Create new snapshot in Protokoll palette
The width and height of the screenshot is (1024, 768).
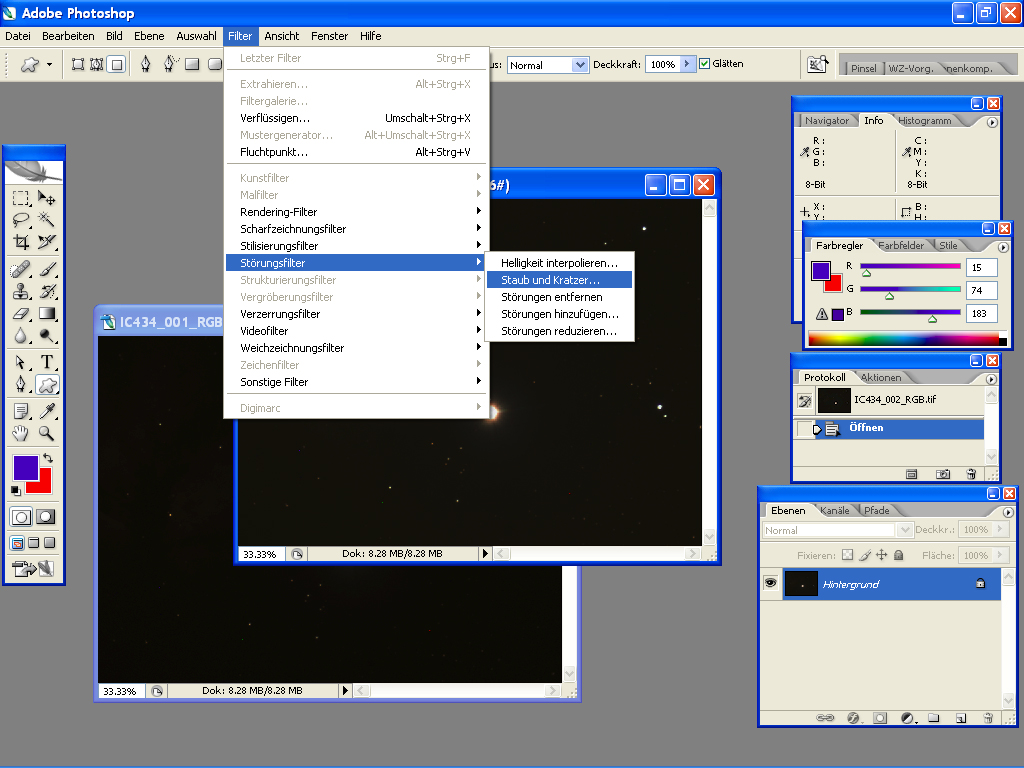(x=942, y=474)
